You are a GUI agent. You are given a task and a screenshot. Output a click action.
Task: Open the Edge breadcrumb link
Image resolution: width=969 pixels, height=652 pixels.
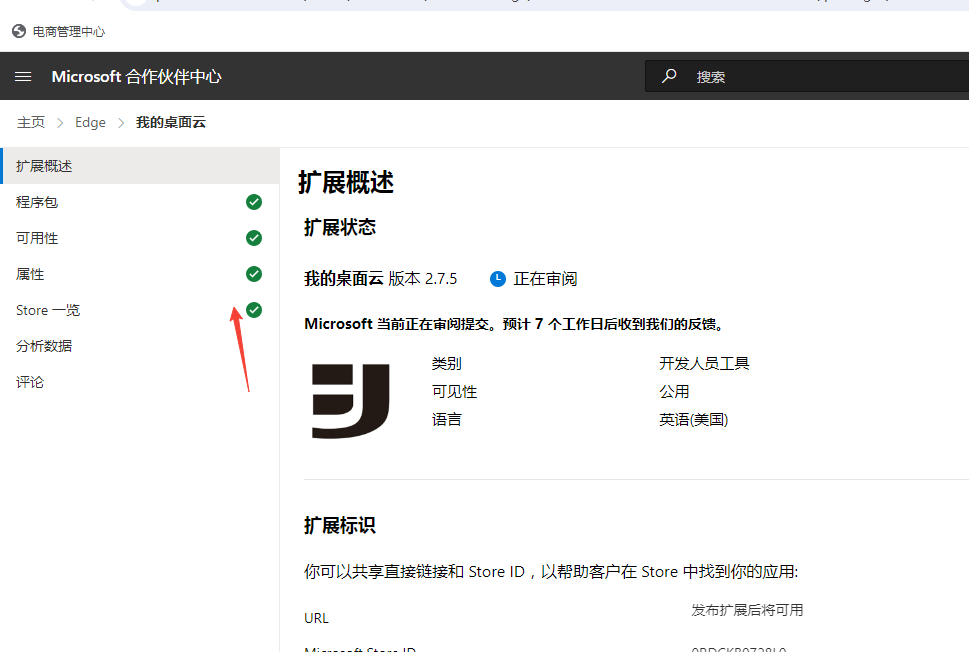click(x=90, y=122)
